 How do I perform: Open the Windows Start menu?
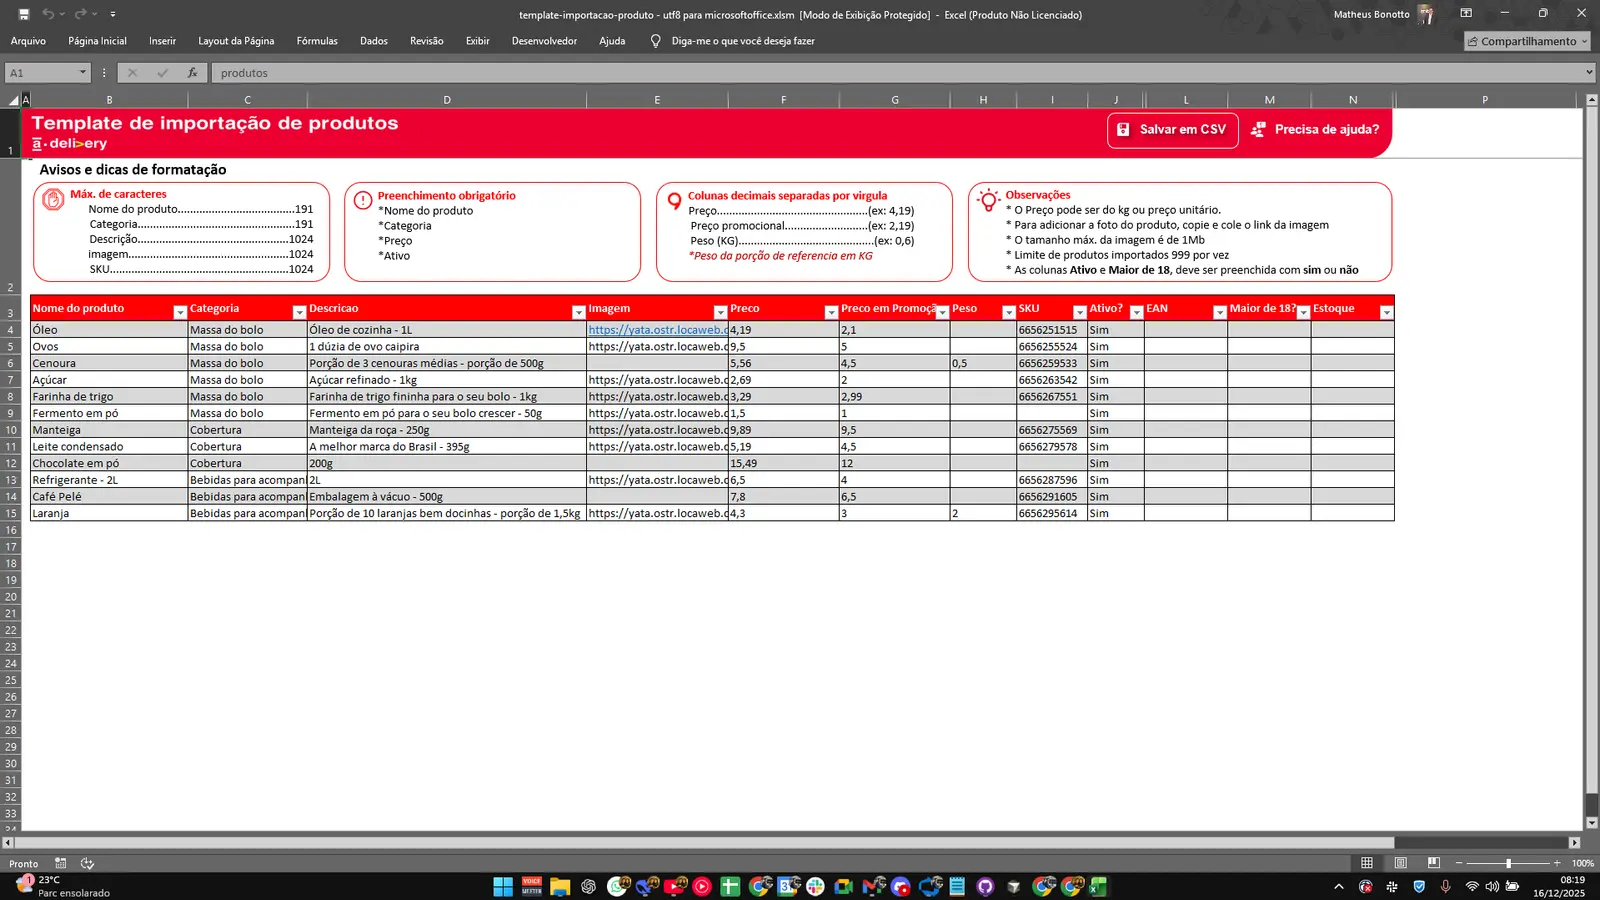point(503,886)
